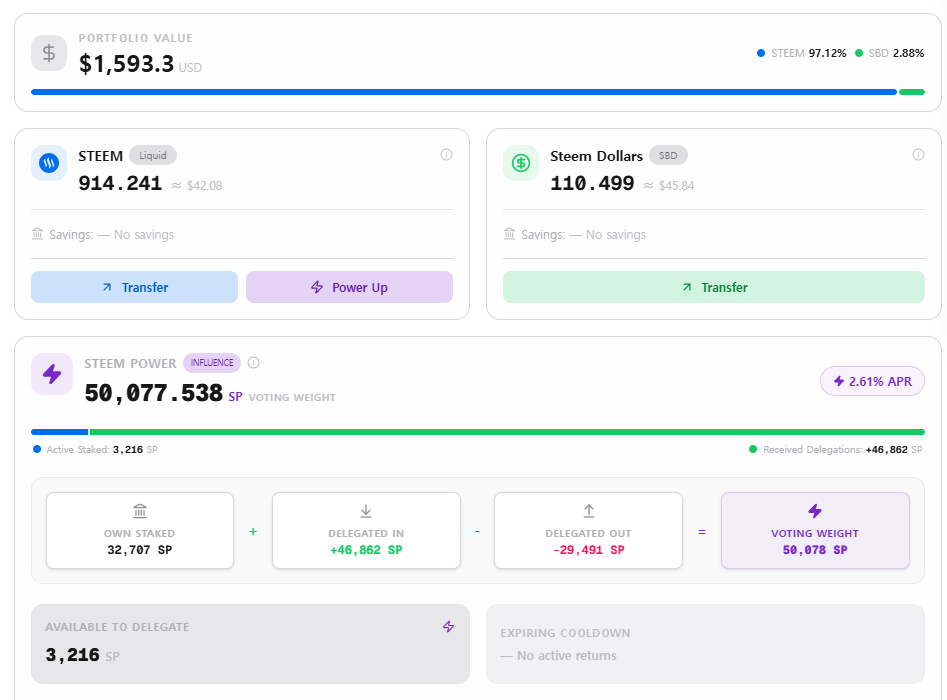
Task: Open the Available to Delegate 3,216 SP panel
Action: point(250,644)
